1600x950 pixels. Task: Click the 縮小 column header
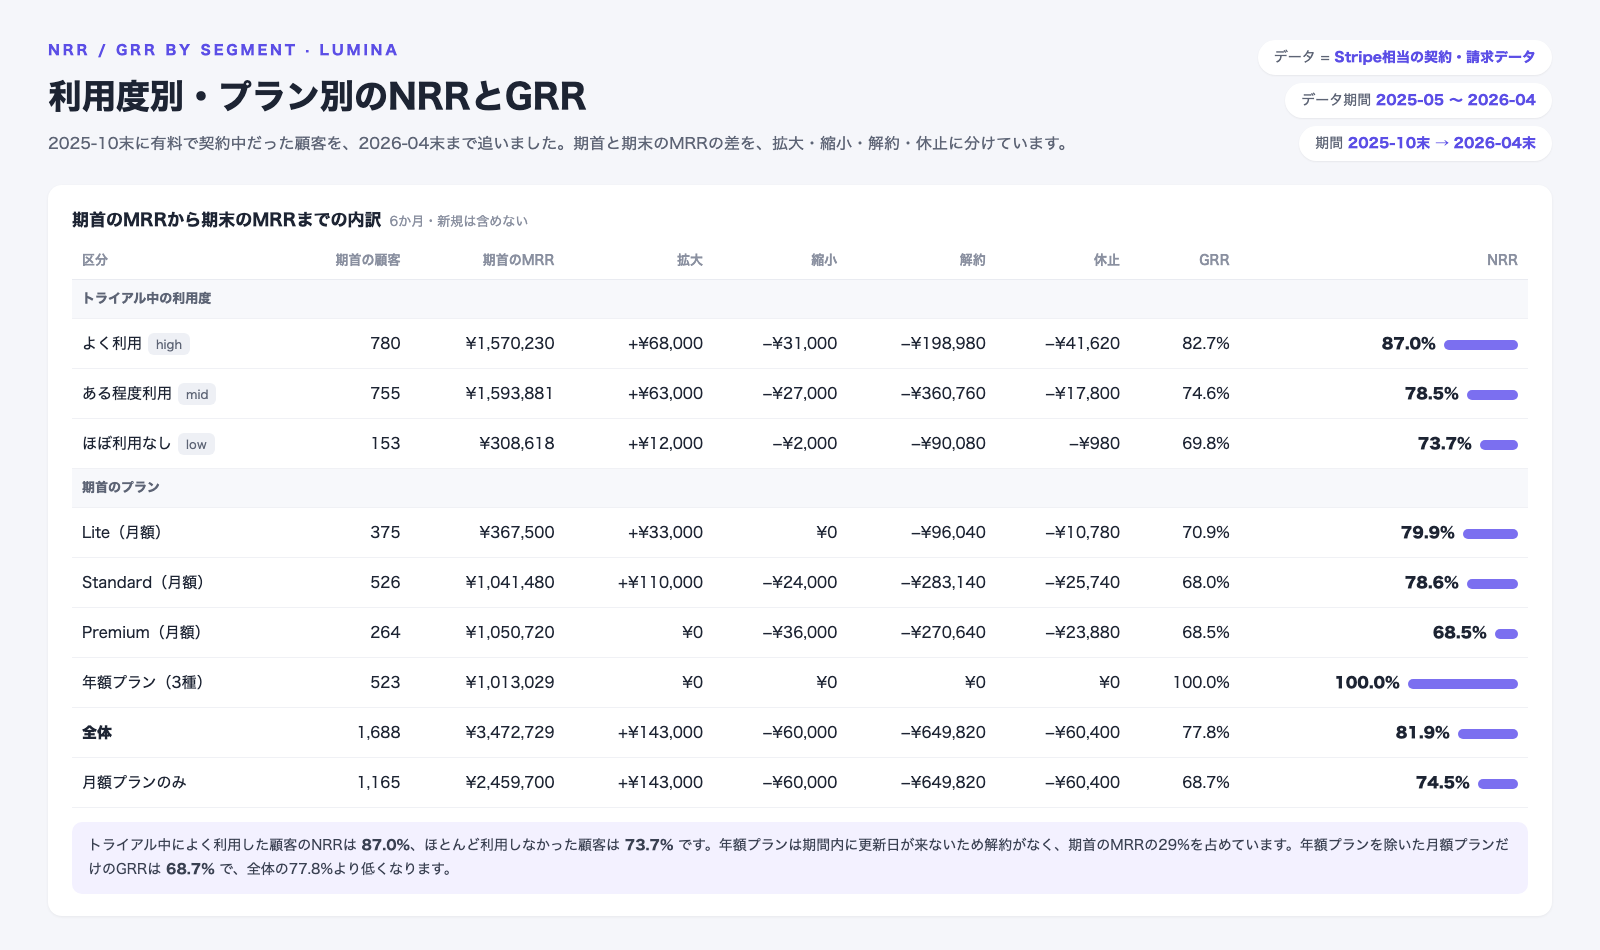tap(824, 260)
